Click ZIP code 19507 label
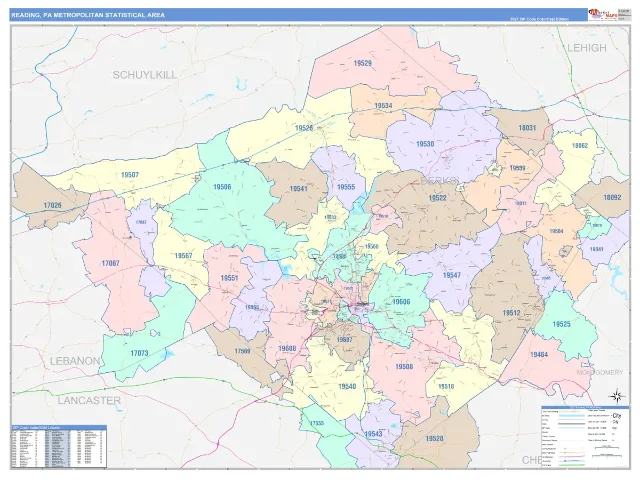 130,175
